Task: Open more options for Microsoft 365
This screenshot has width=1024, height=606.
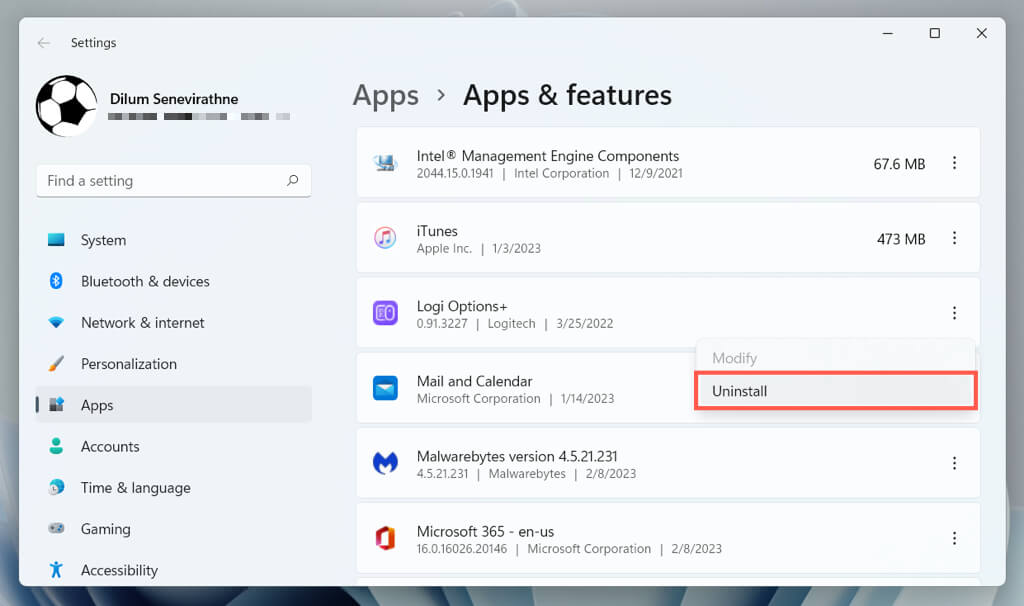Action: coord(954,538)
